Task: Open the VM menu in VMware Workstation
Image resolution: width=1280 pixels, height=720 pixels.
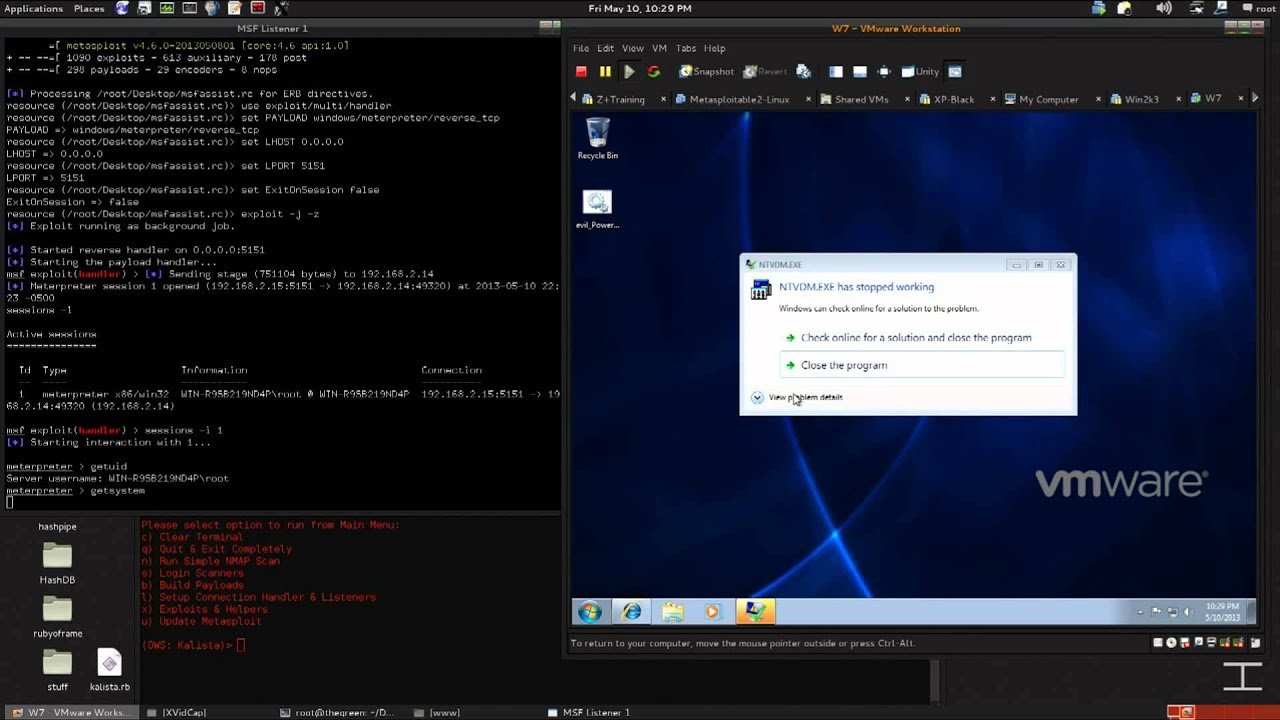Action: (x=659, y=48)
